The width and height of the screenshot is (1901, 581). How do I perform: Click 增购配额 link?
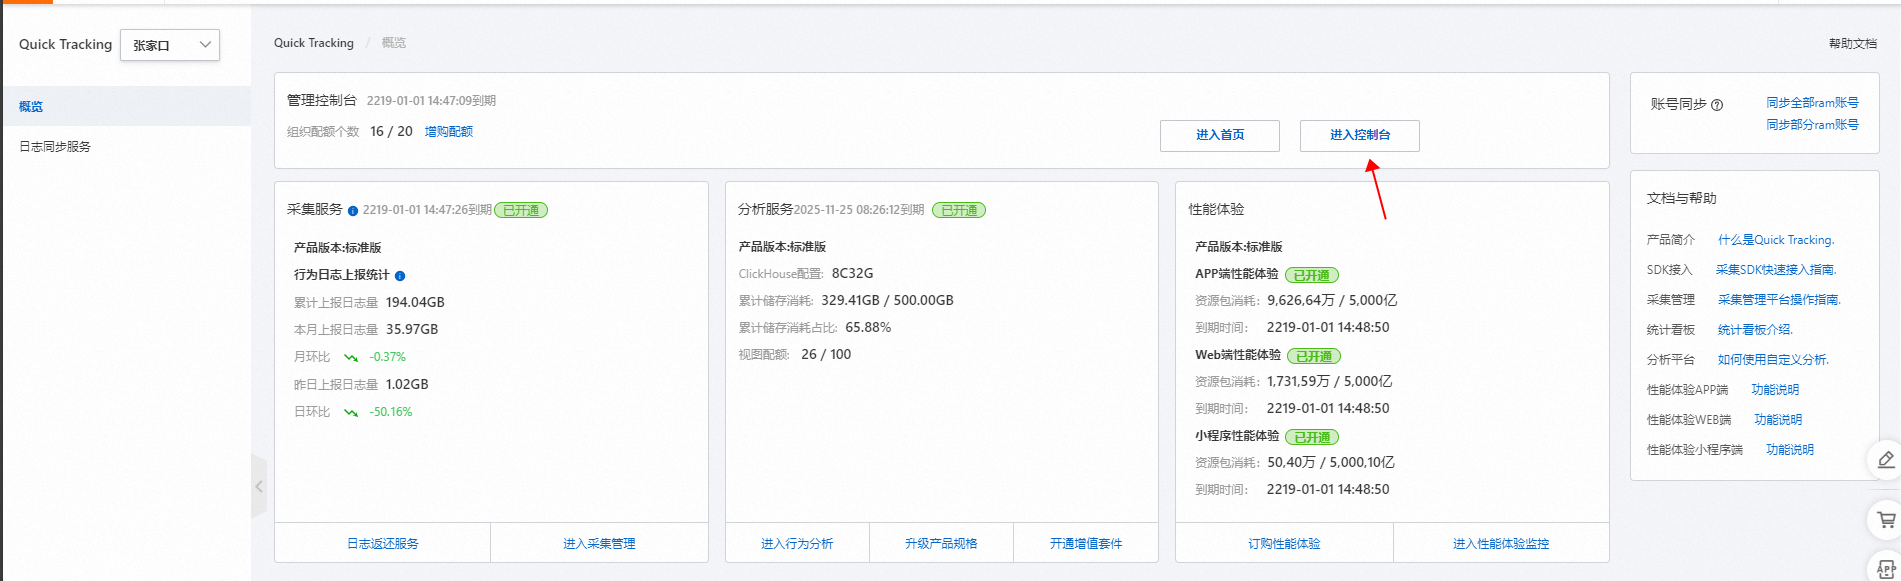click(x=449, y=132)
